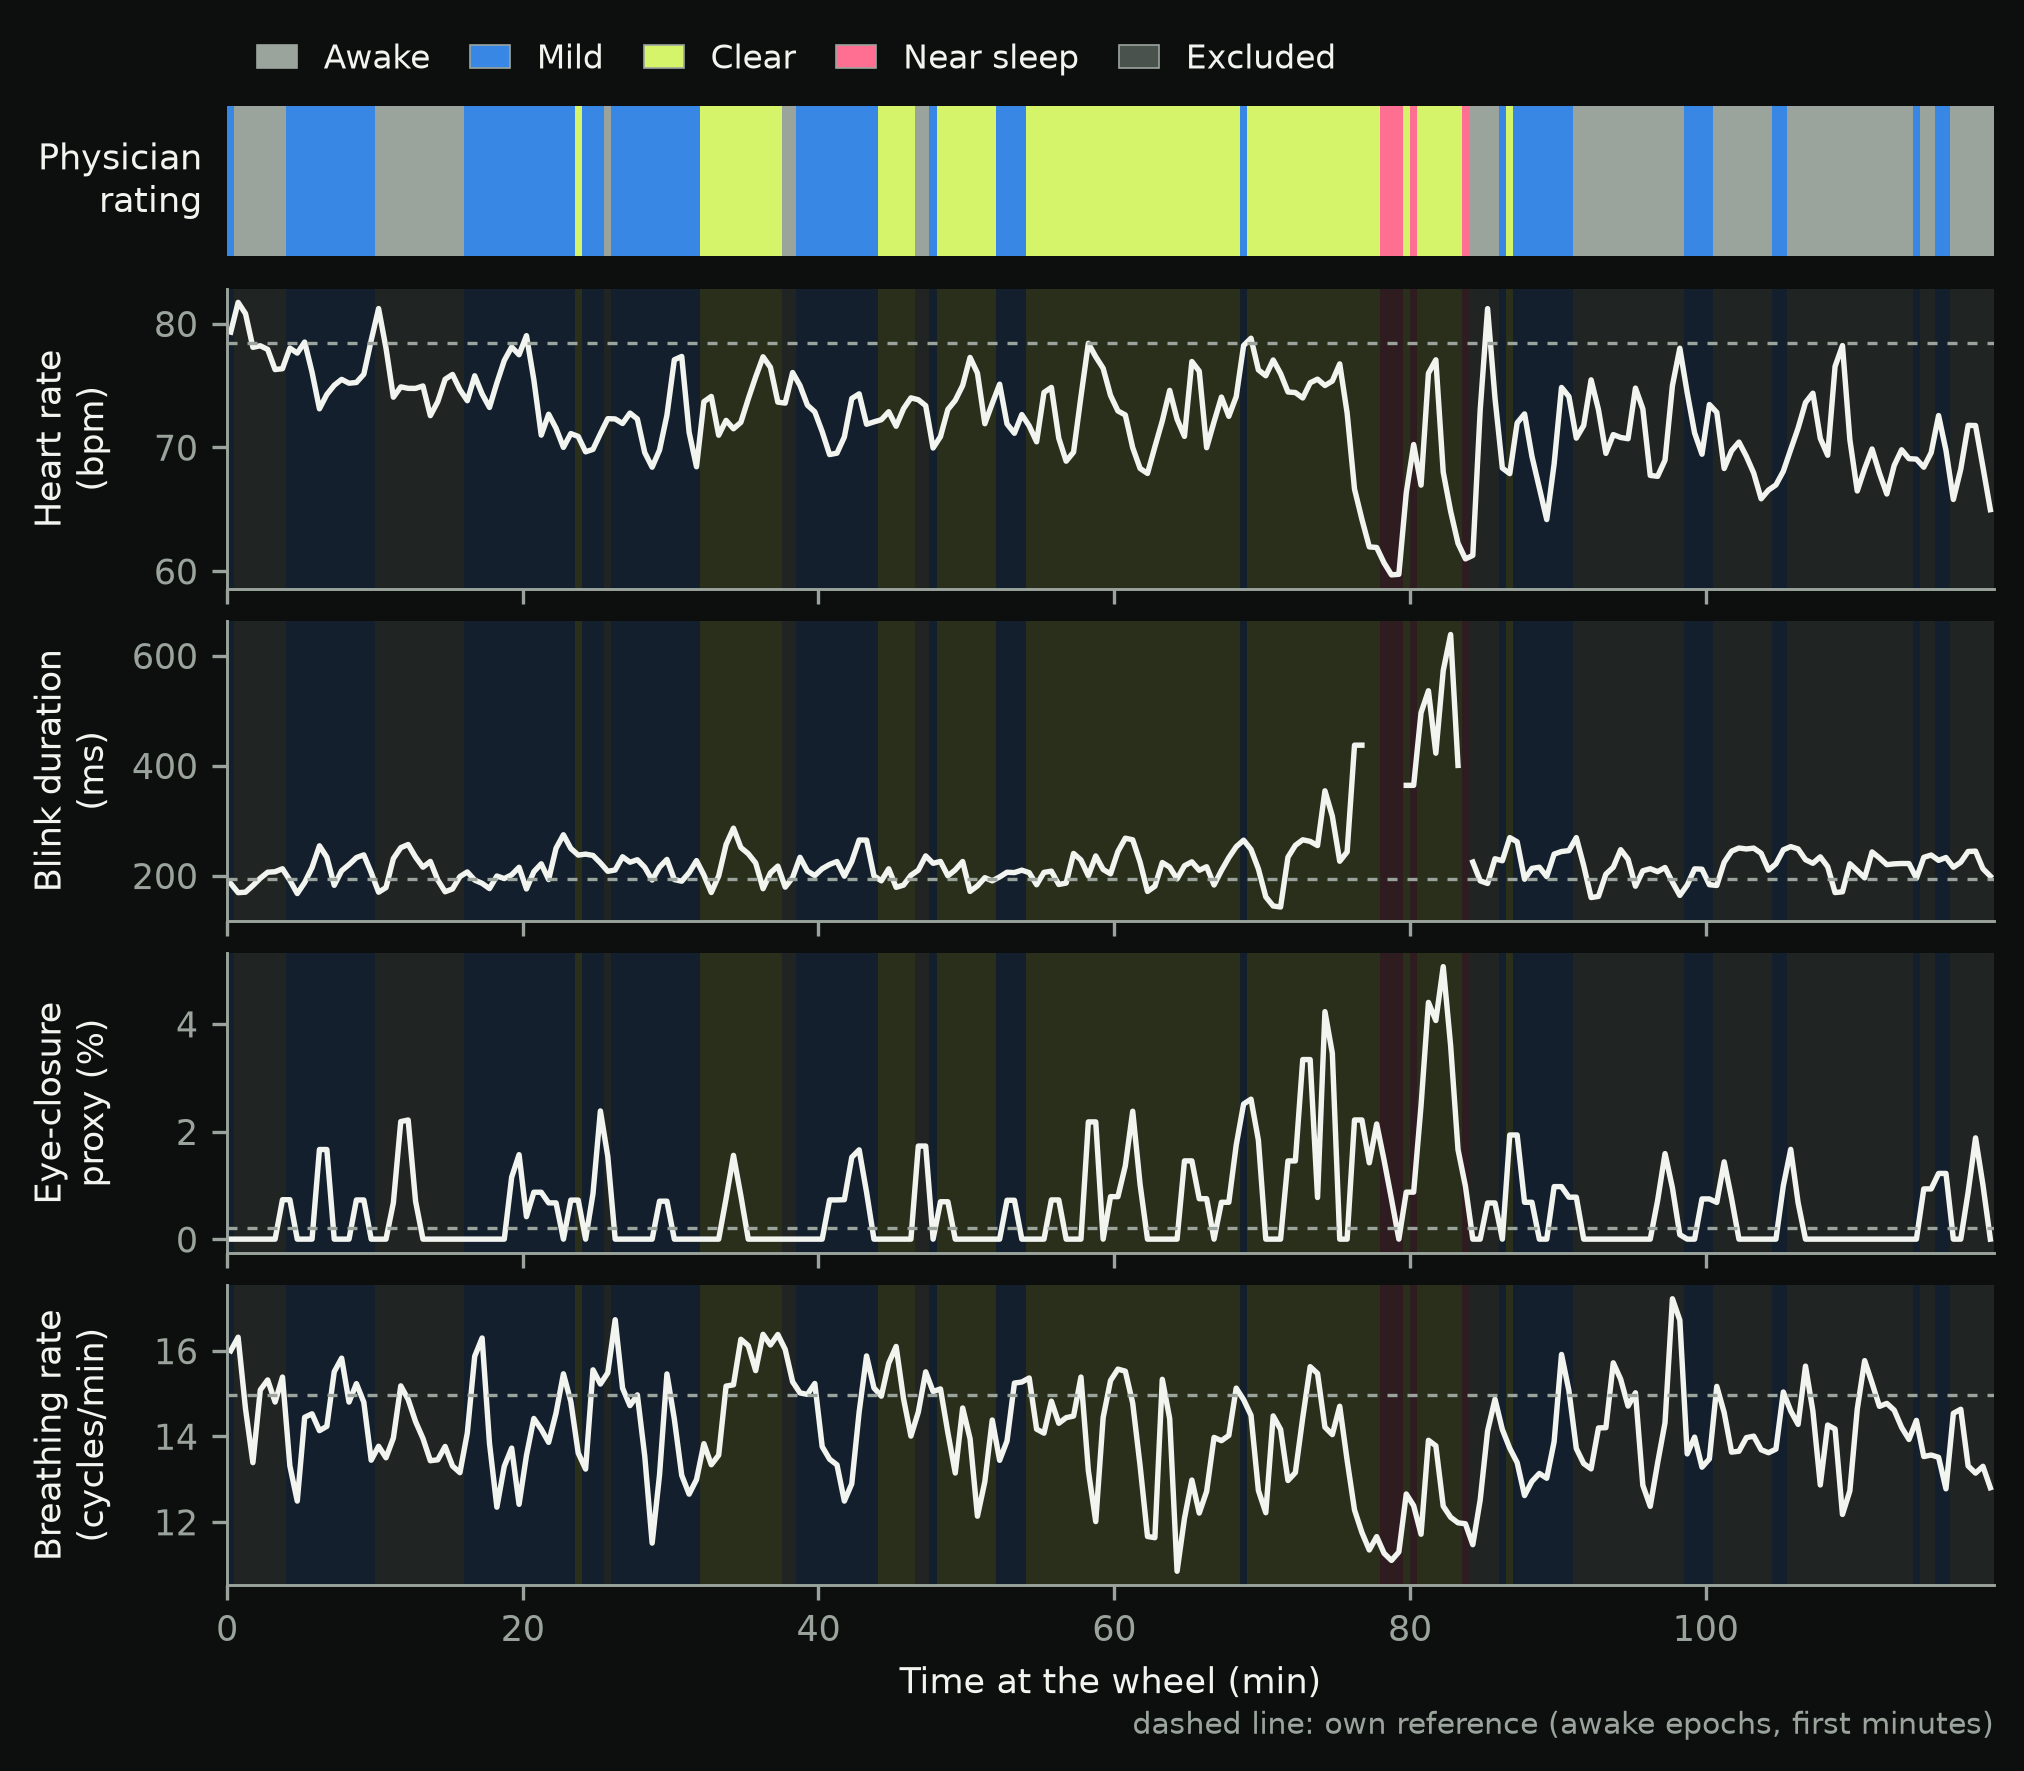Click the Awake legend color swatch
The image size is (2024, 1771).
277,57
